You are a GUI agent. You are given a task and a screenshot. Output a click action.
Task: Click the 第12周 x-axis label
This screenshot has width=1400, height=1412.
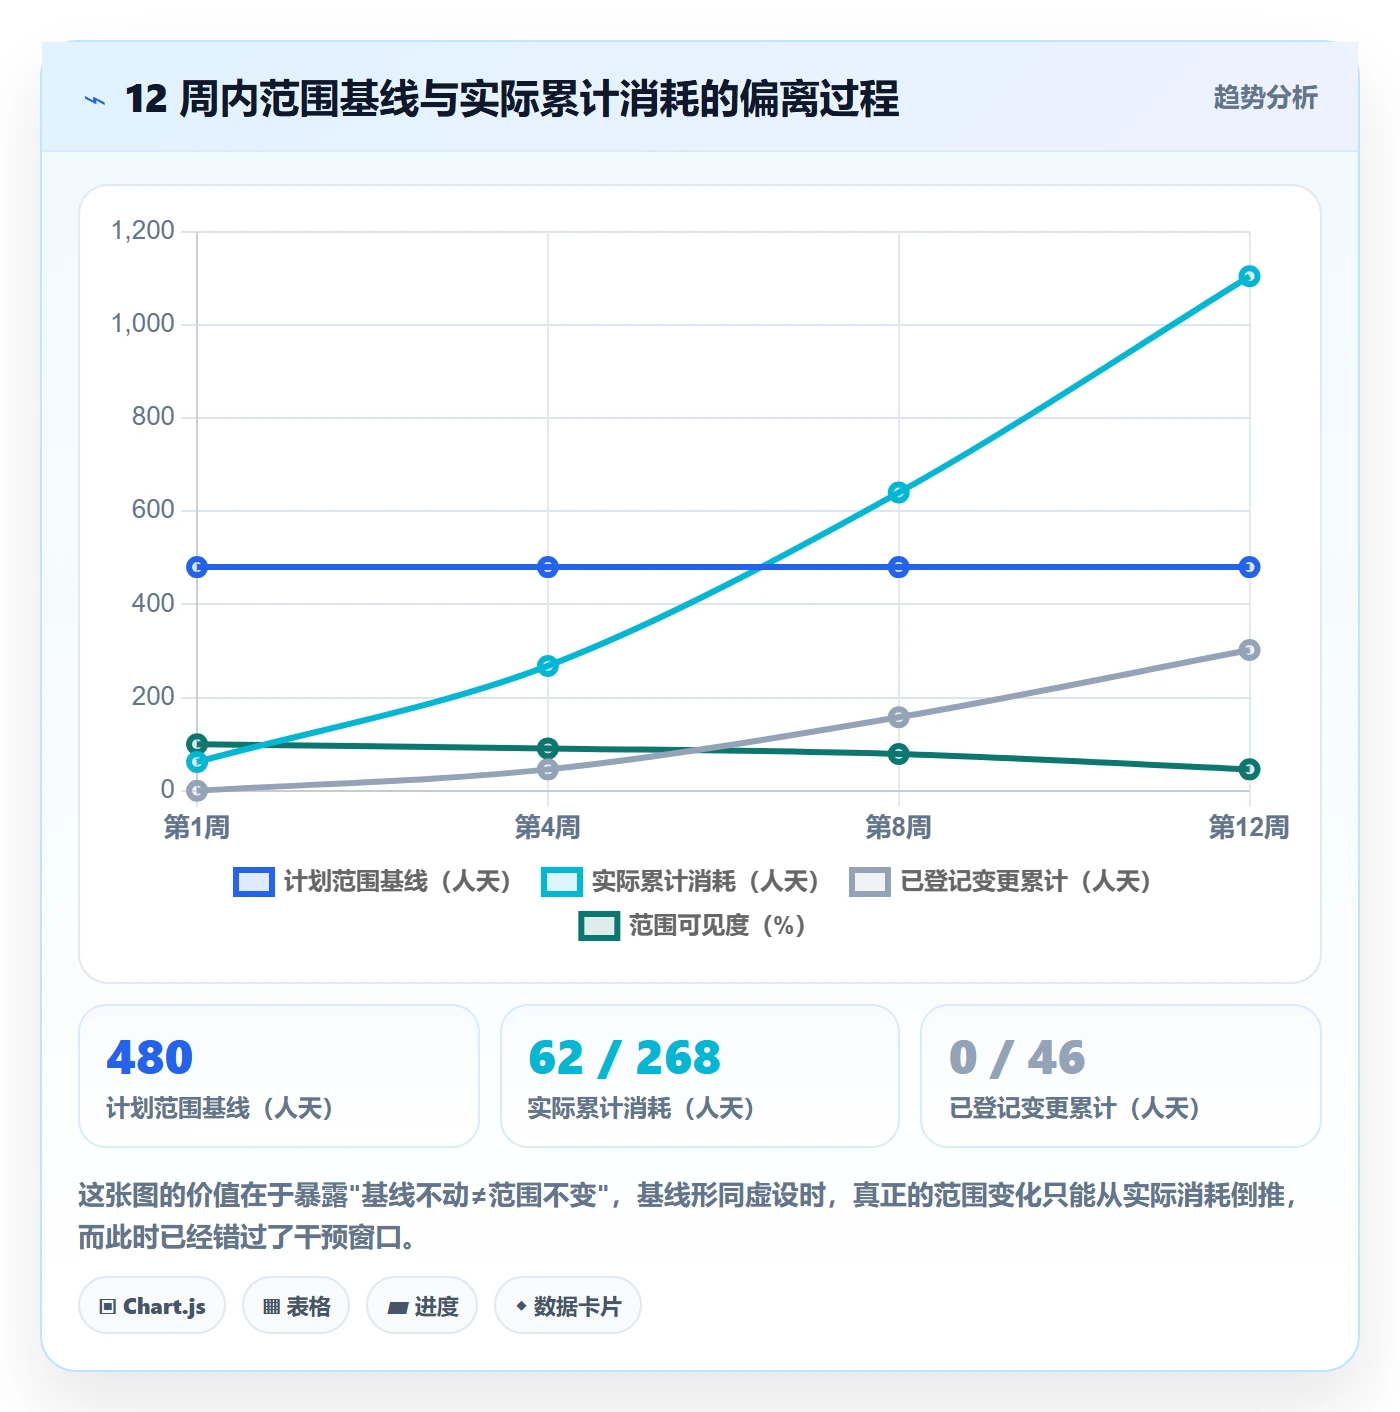click(x=1249, y=828)
